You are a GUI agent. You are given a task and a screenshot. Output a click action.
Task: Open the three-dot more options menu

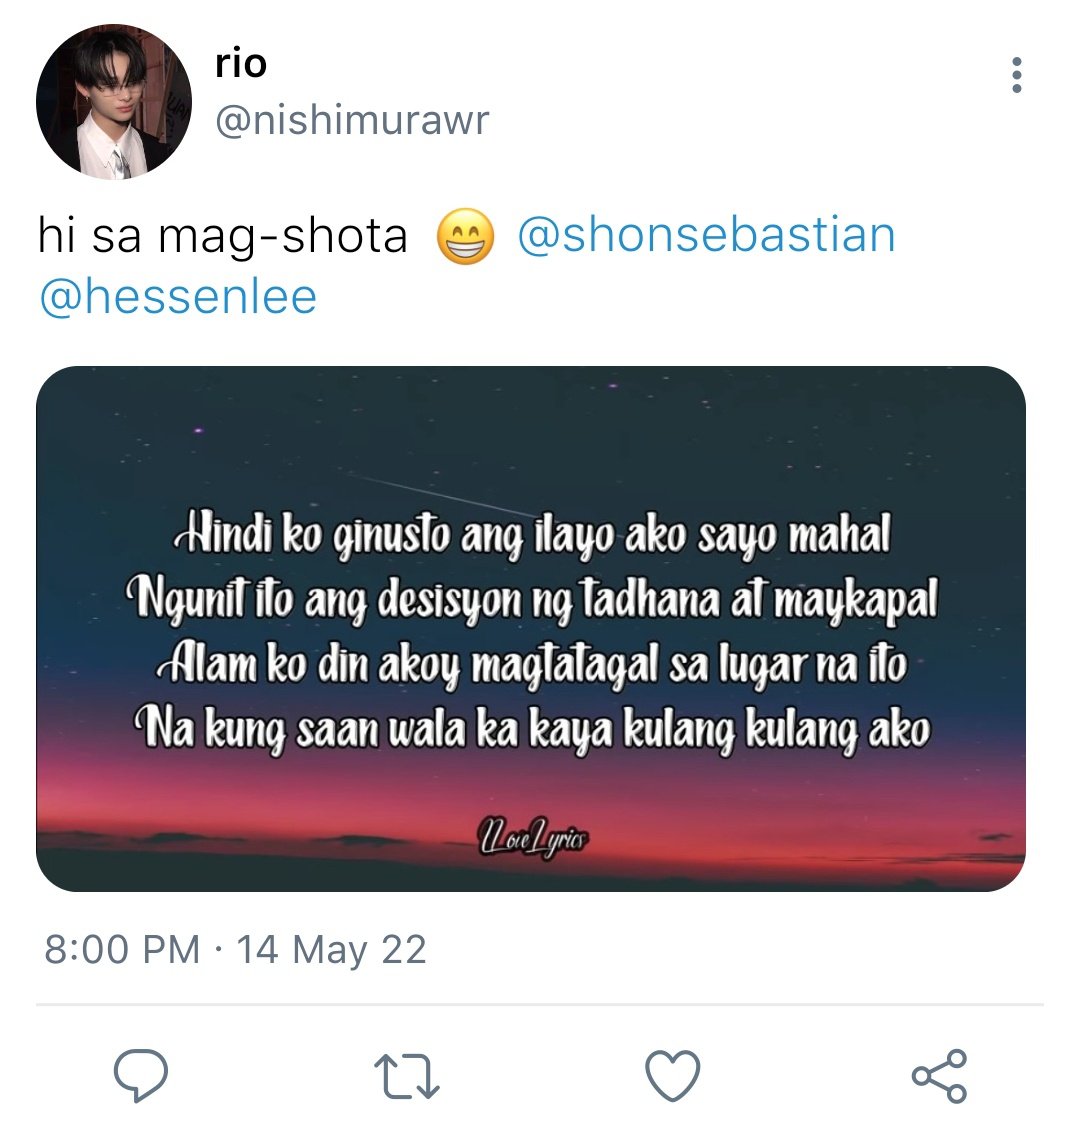(1017, 75)
